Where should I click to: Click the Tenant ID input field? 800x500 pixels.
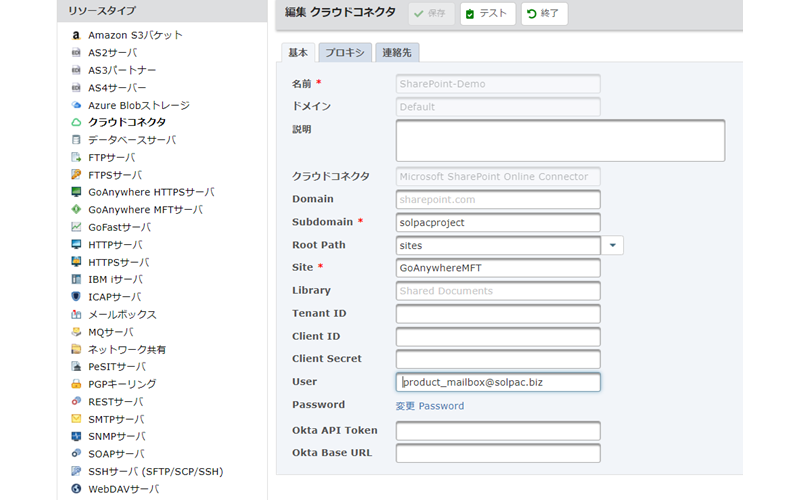pos(498,314)
